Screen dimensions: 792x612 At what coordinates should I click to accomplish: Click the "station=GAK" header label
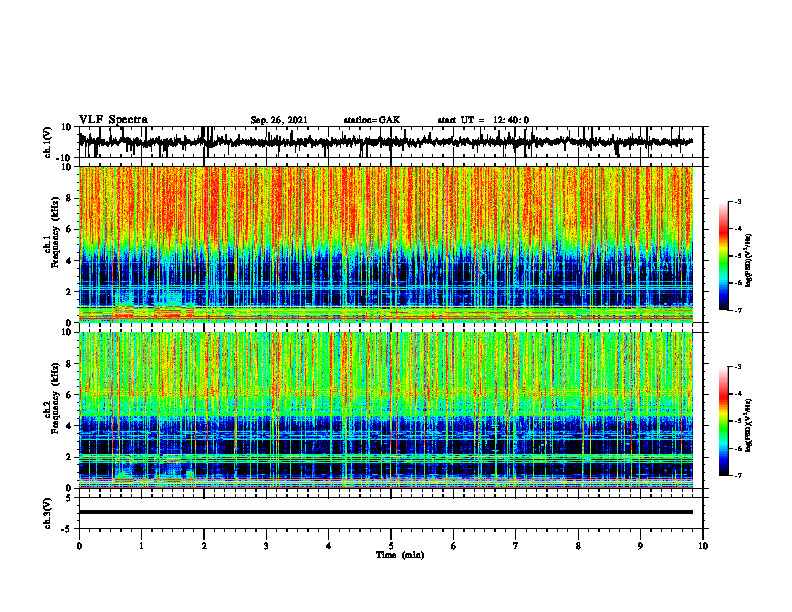pos(372,120)
